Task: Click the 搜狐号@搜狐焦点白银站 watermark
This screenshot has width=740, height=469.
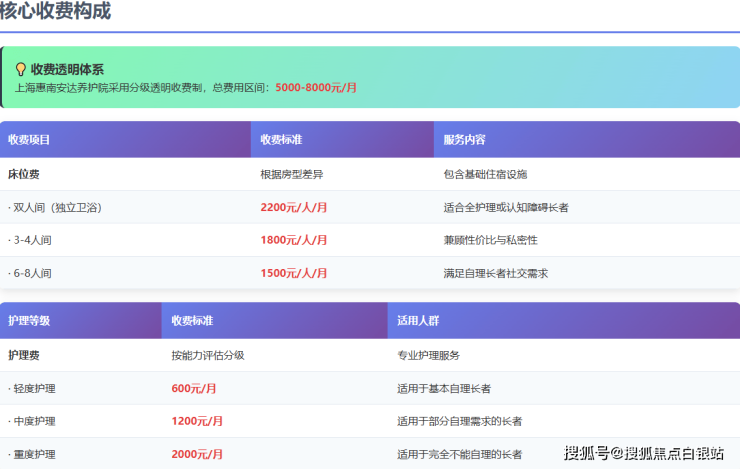Action: point(643,453)
